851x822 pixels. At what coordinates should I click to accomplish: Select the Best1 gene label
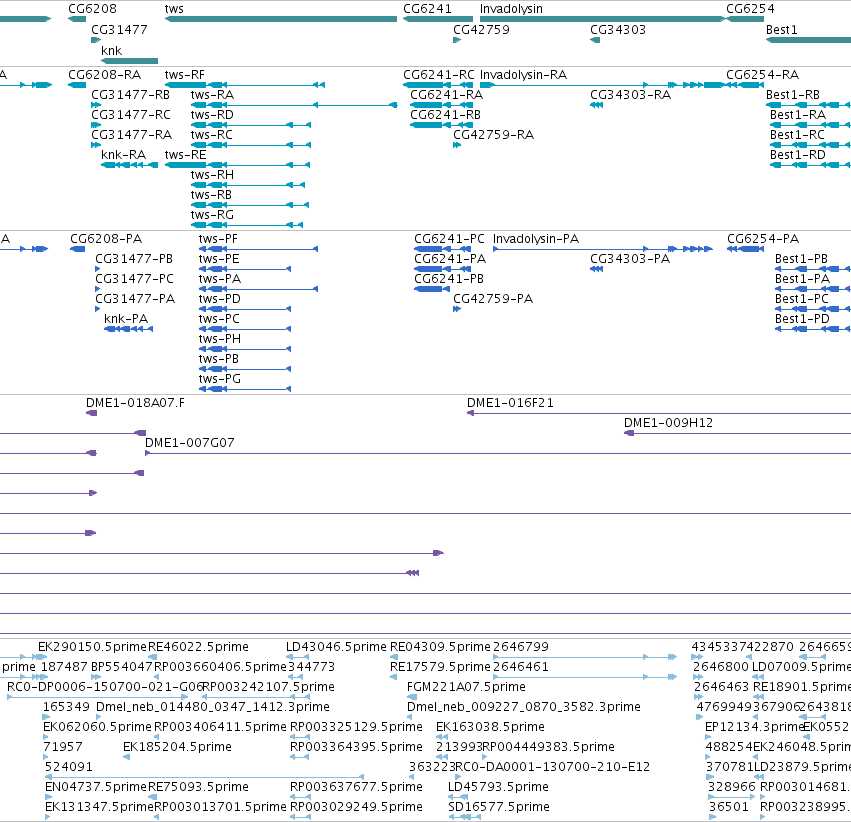(782, 30)
